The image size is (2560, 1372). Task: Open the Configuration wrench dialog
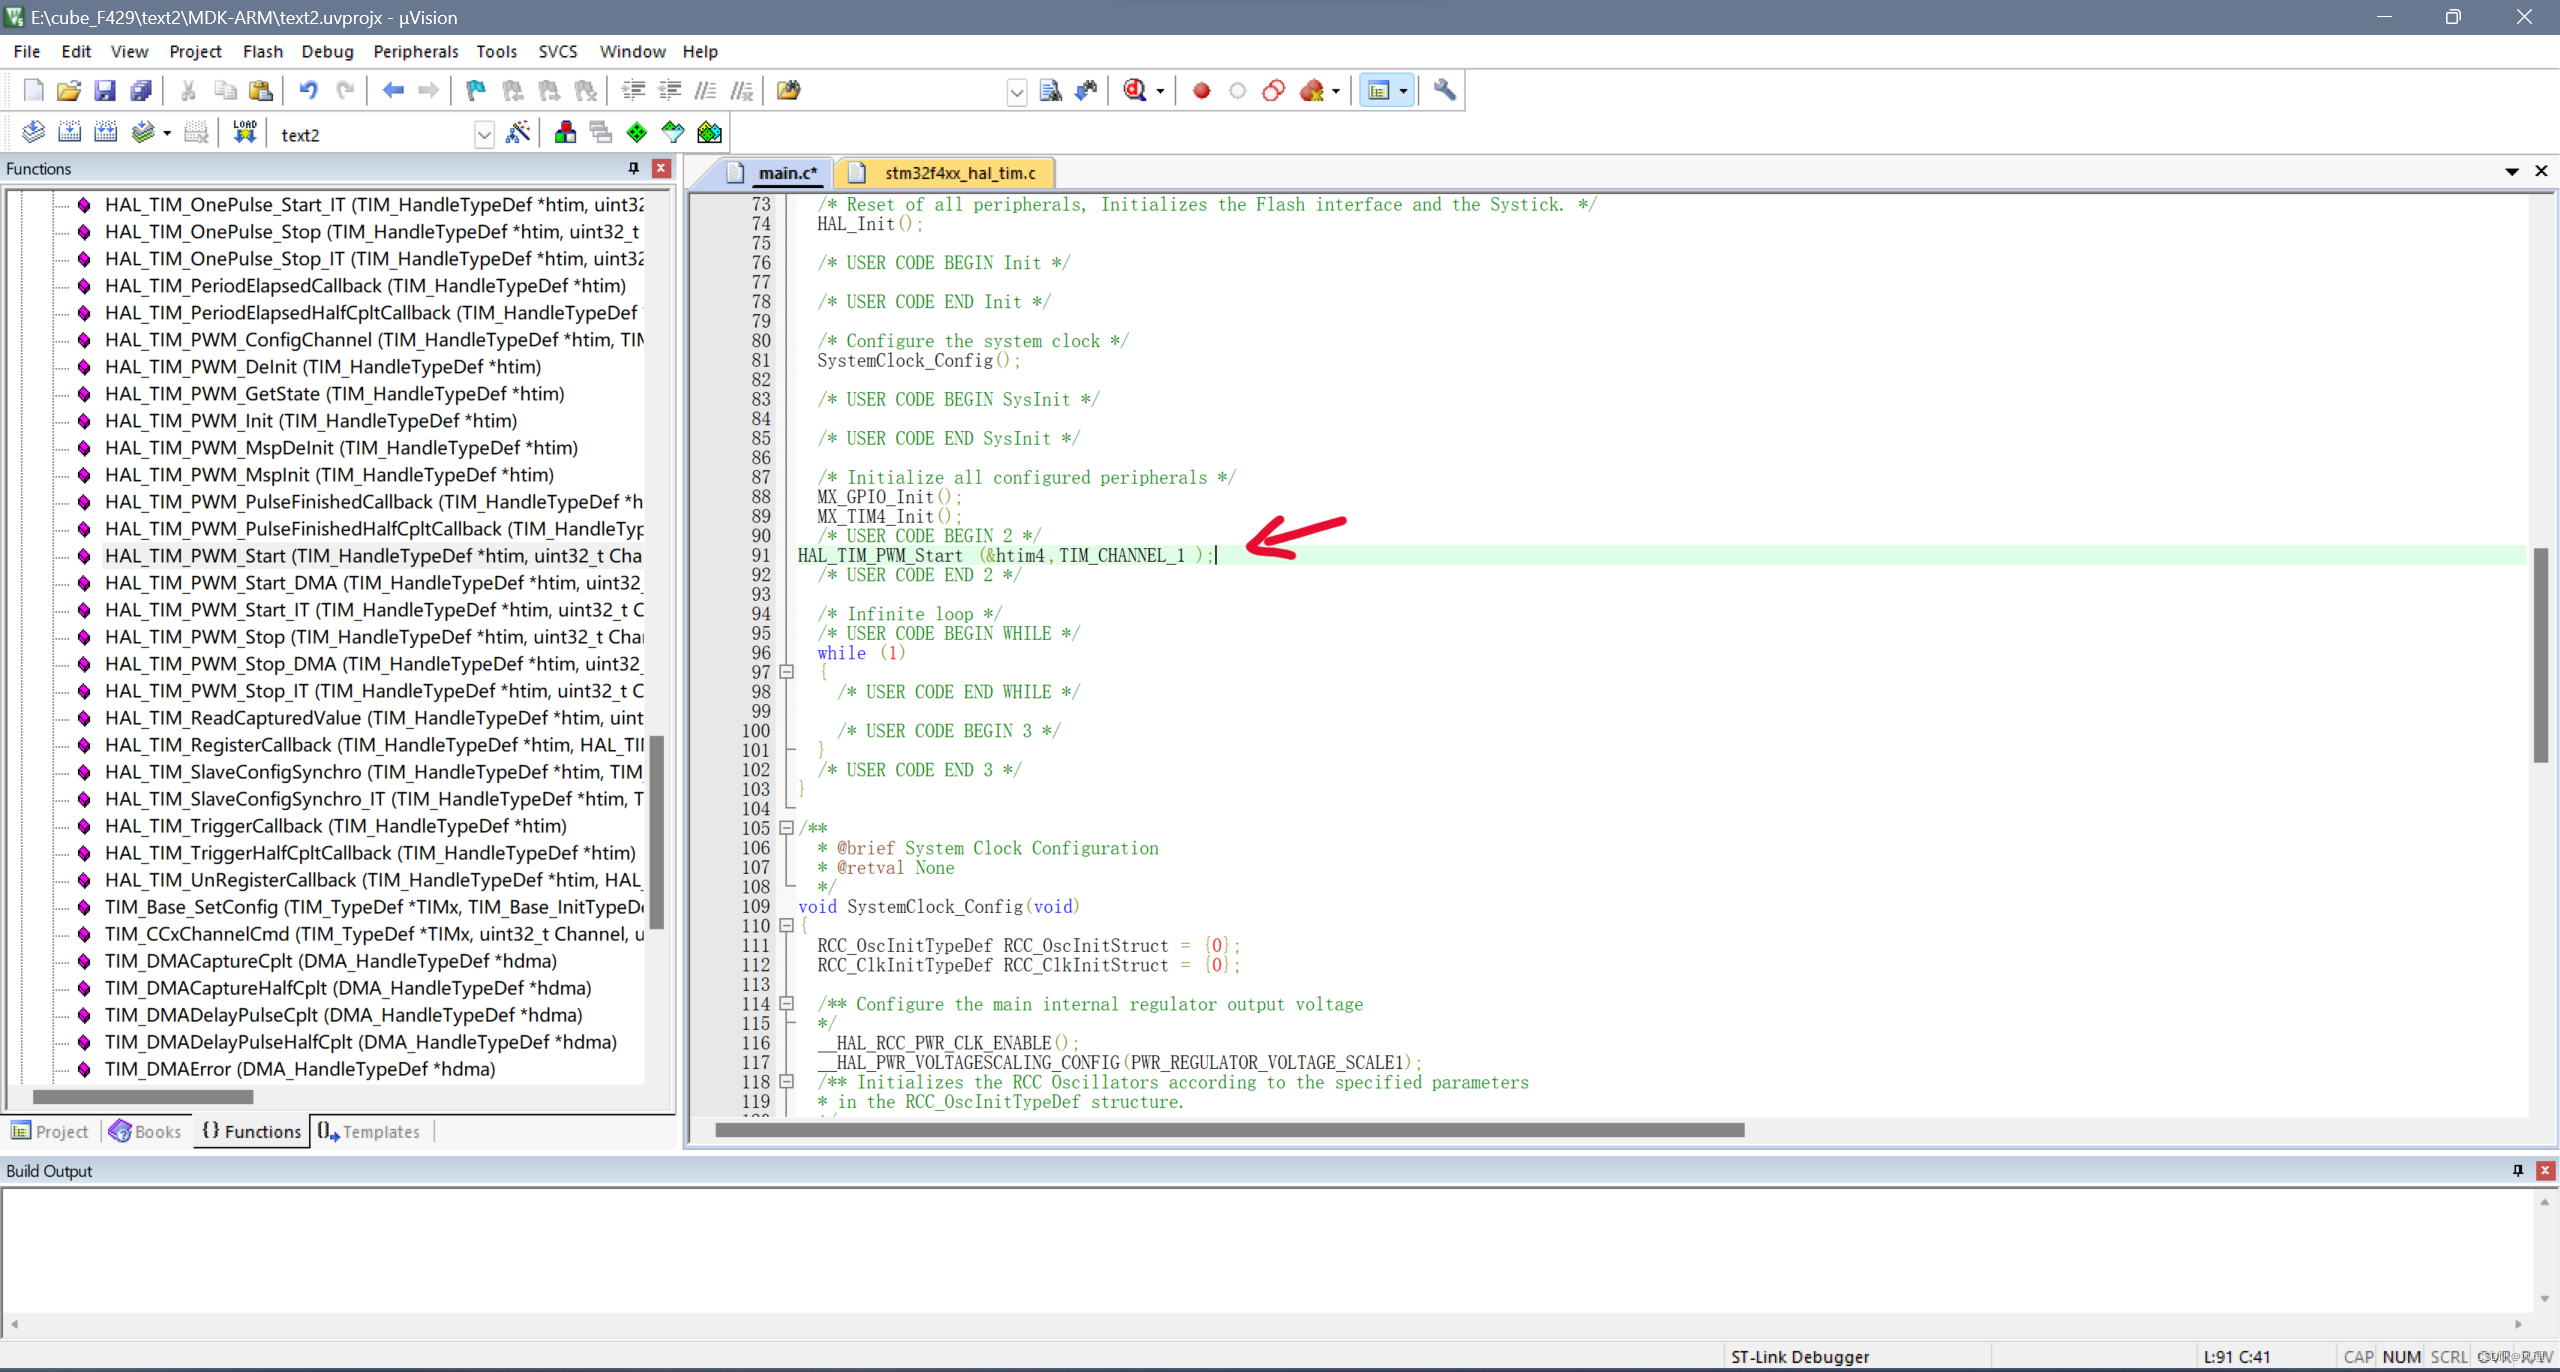[x=1444, y=90]
